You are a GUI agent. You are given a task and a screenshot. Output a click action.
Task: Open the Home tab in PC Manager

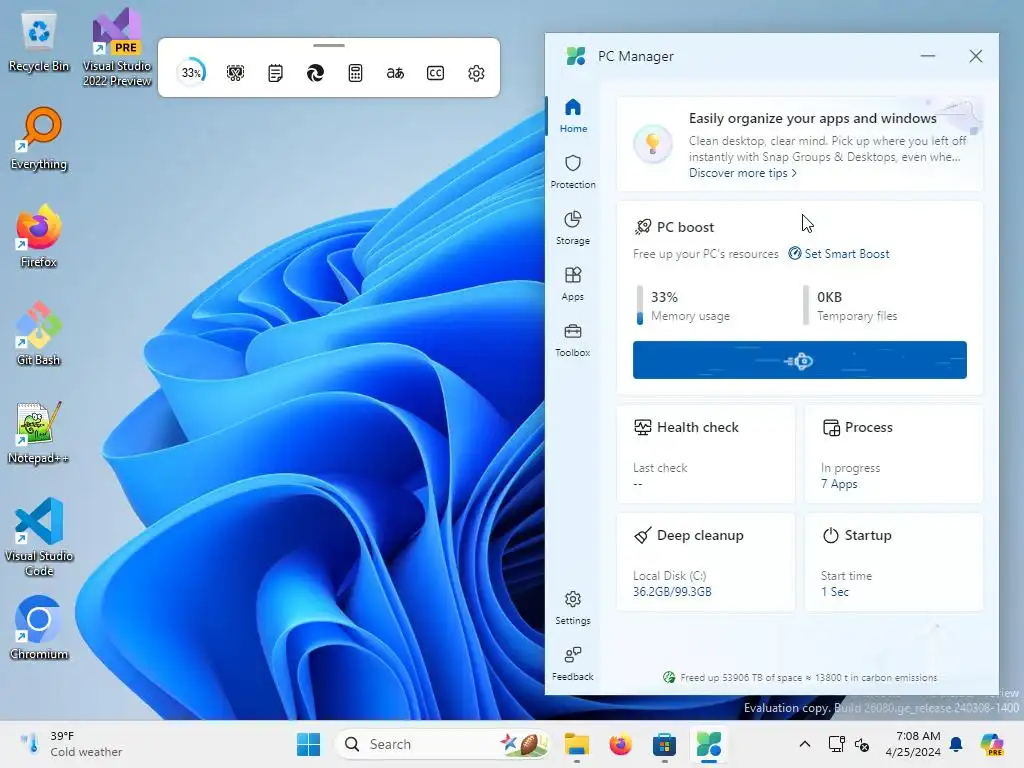point(573,116)
